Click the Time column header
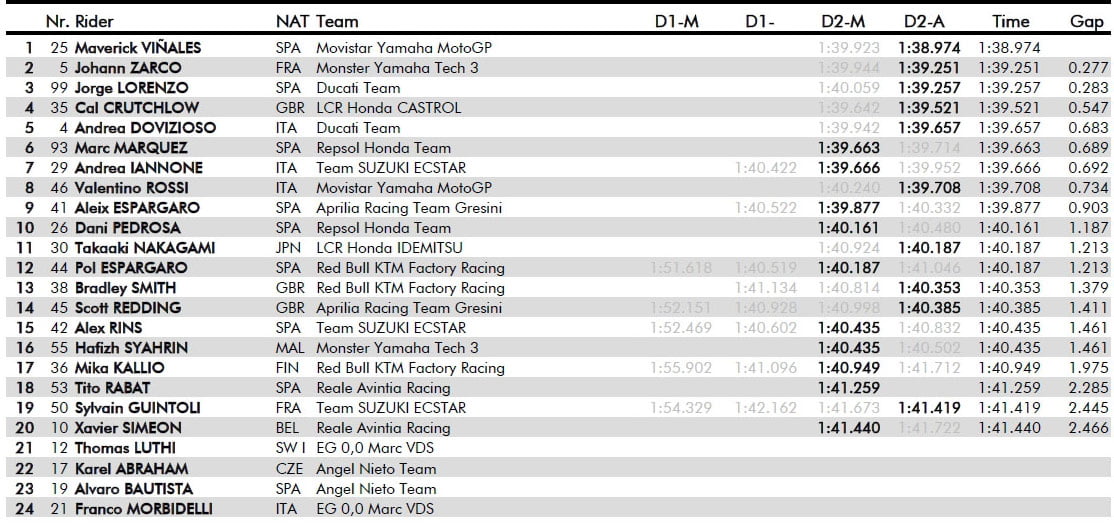Image resolution: width=1114 pixels, height=523 pixels. (x=1010, y=21)
